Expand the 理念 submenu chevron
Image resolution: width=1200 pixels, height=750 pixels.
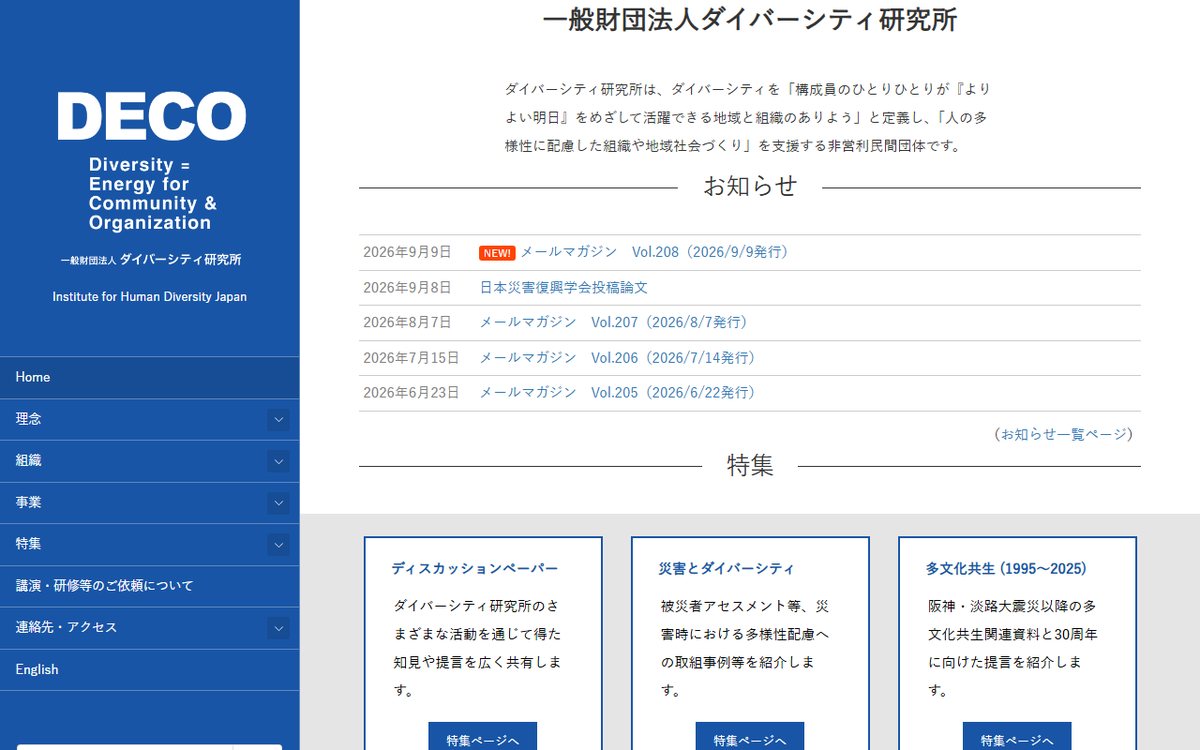[x=278, y=420]
